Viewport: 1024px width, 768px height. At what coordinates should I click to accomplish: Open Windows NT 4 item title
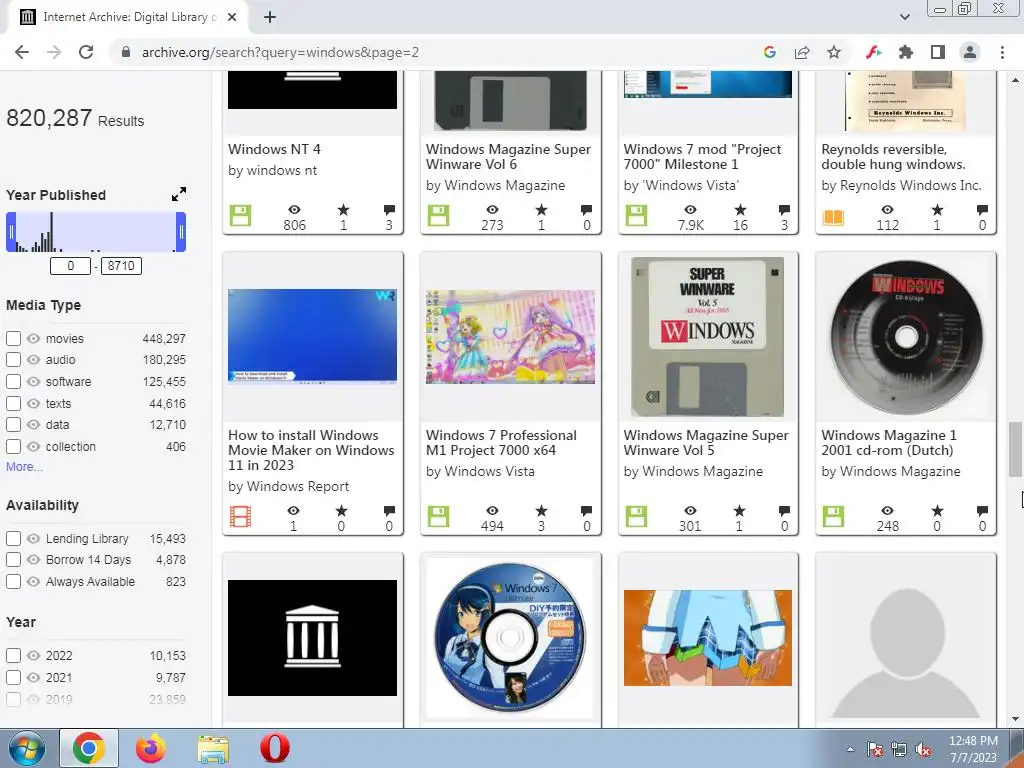click(x=274, y=149)
